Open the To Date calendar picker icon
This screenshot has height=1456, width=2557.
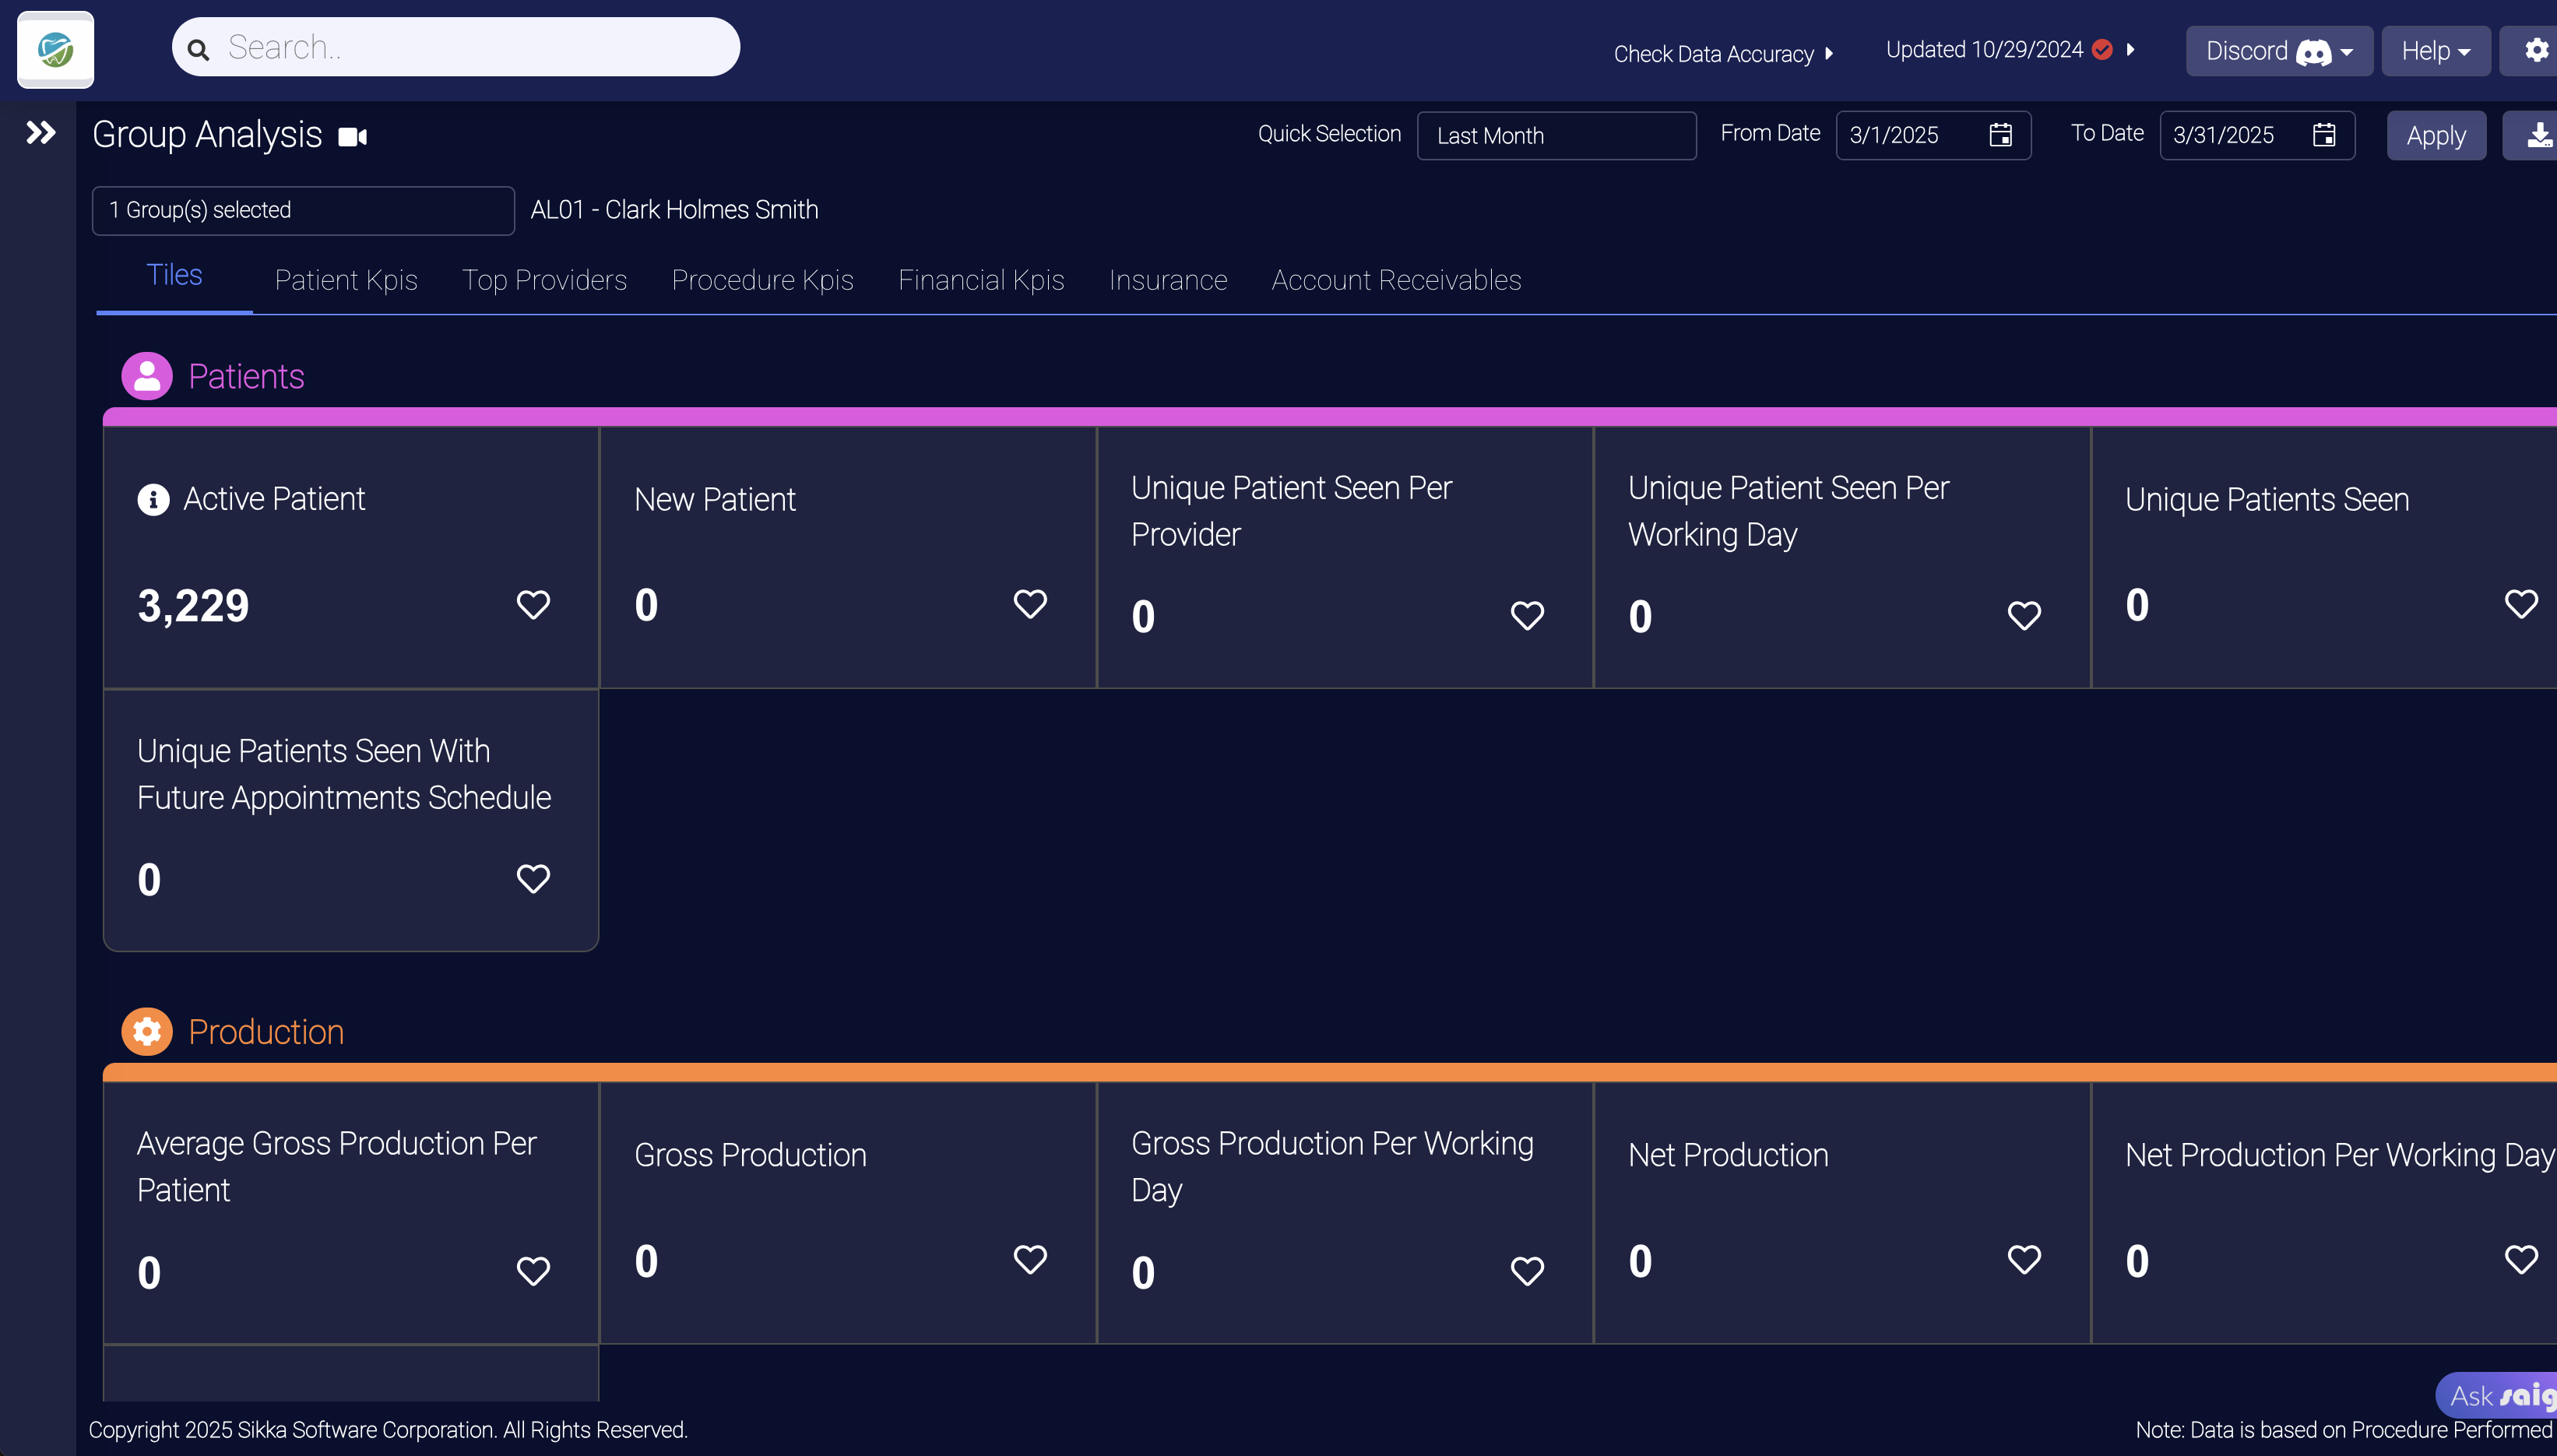[2323, 135]
